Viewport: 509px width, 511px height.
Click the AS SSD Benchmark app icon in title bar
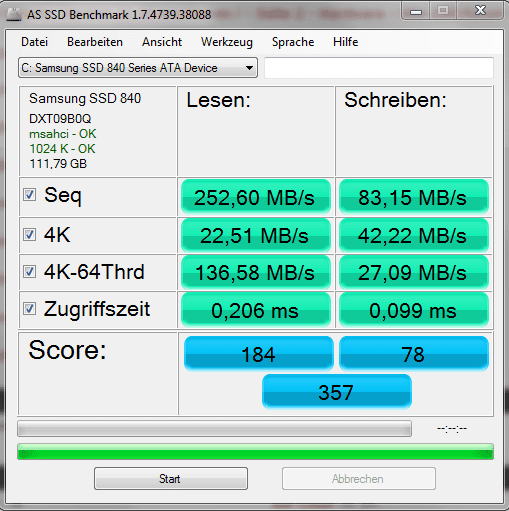[x=14, y=14]
